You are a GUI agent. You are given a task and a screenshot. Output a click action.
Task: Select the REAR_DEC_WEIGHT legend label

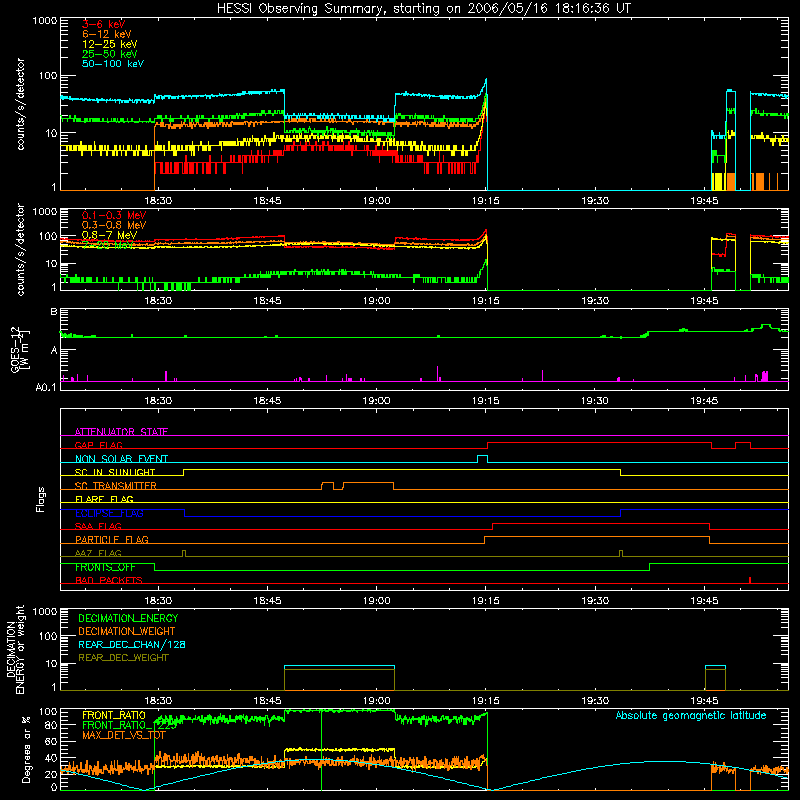click(x=123, y=658)
